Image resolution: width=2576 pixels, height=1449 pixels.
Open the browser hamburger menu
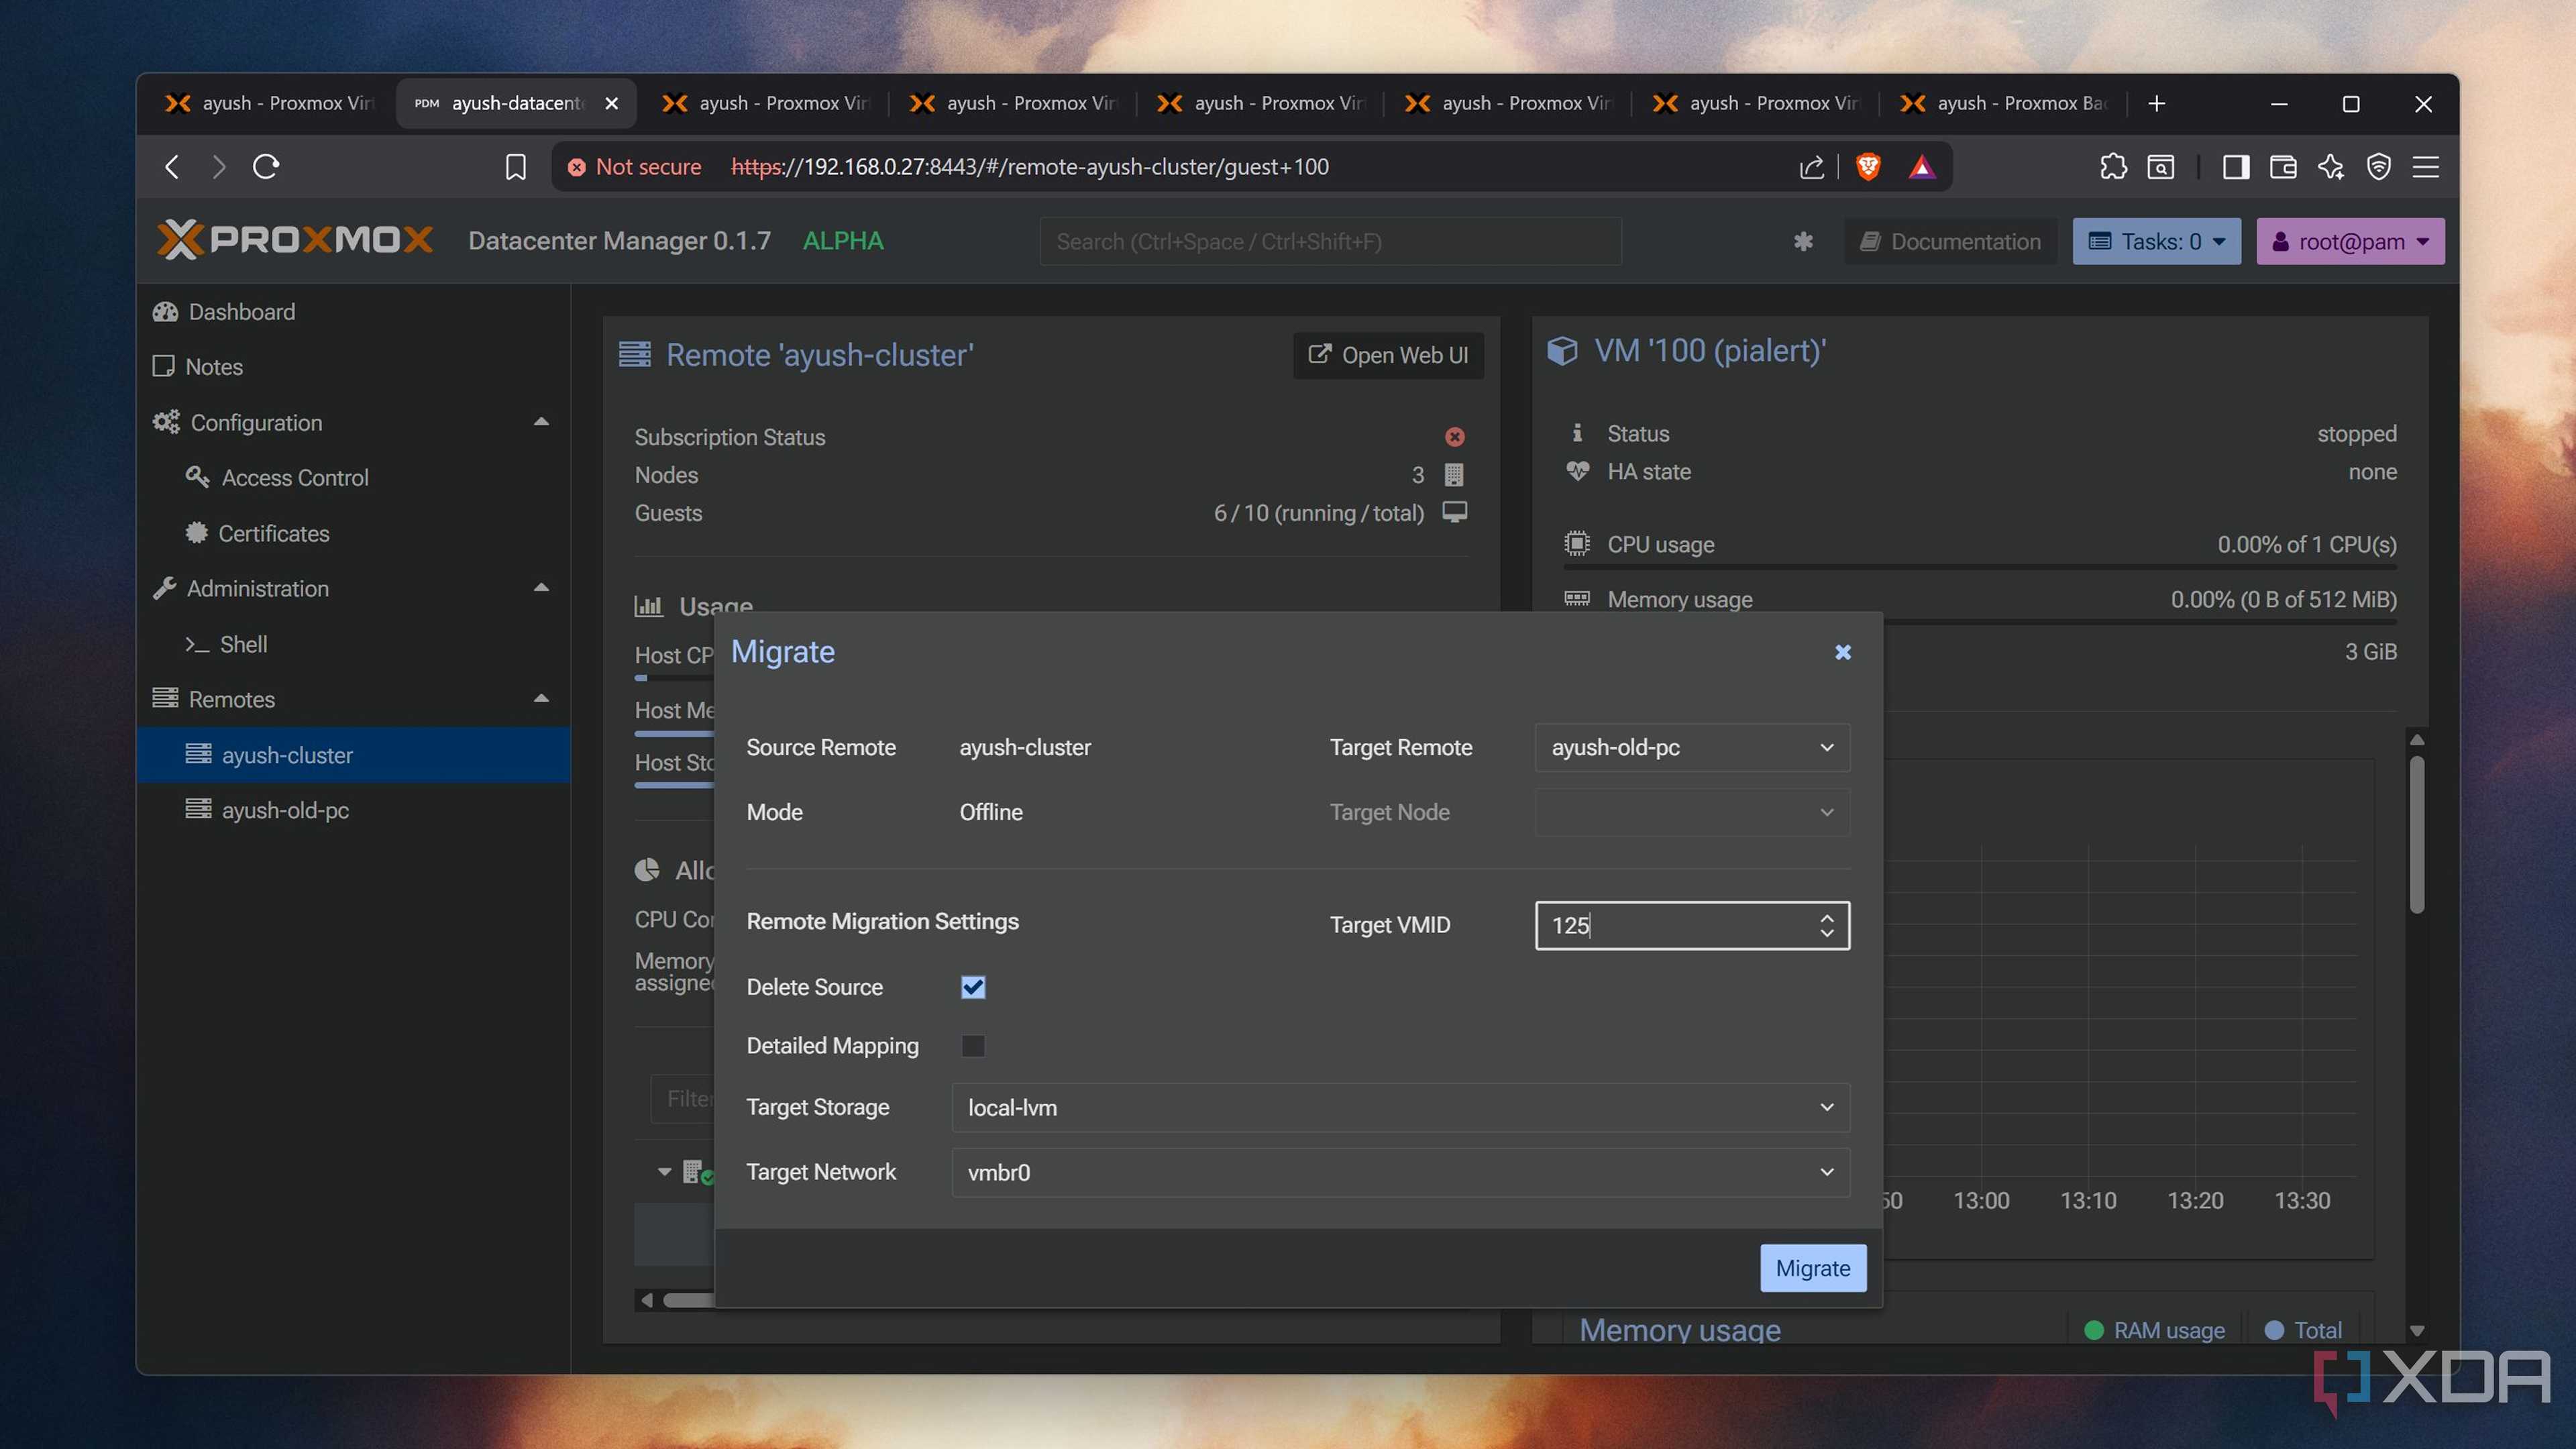pyautogui.click(x=2426, y=166)
